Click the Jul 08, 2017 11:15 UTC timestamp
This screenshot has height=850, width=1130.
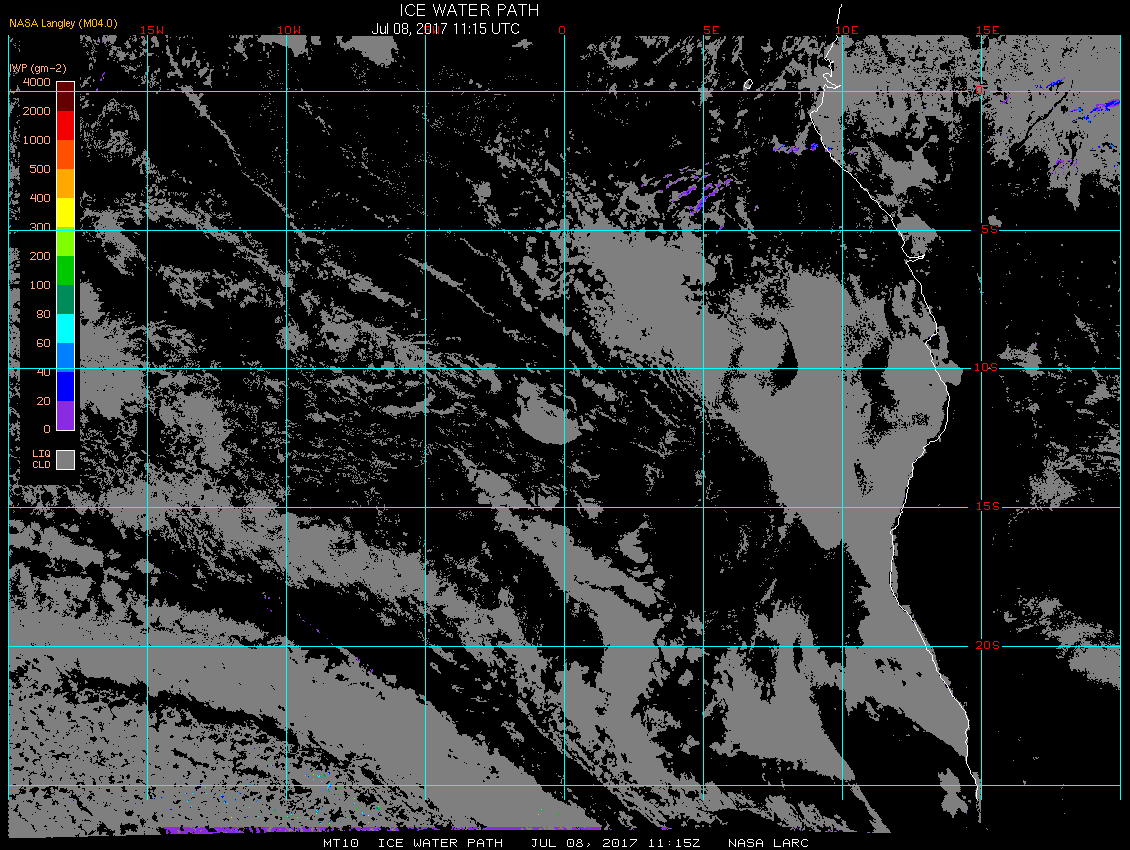(x=445, y=29)
